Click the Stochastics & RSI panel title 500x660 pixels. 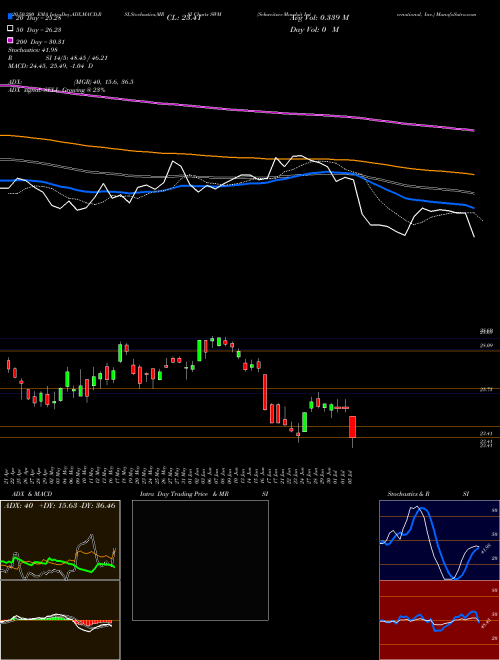click(x=428, y=494)
